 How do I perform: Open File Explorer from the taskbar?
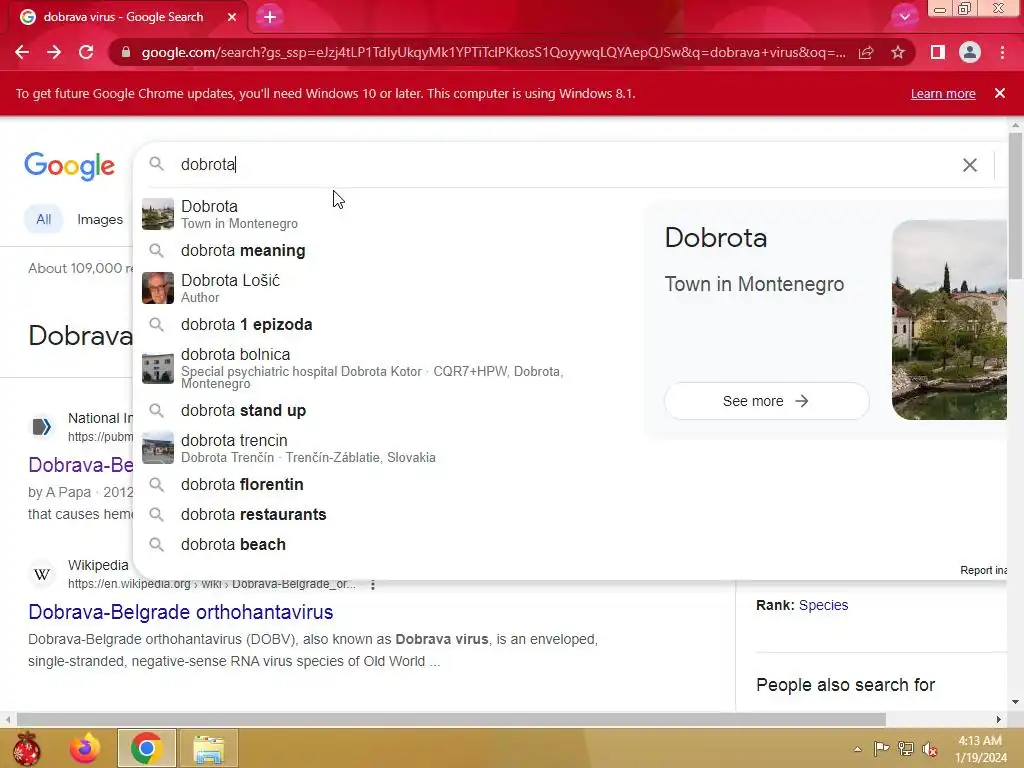(x=208, y=748)
